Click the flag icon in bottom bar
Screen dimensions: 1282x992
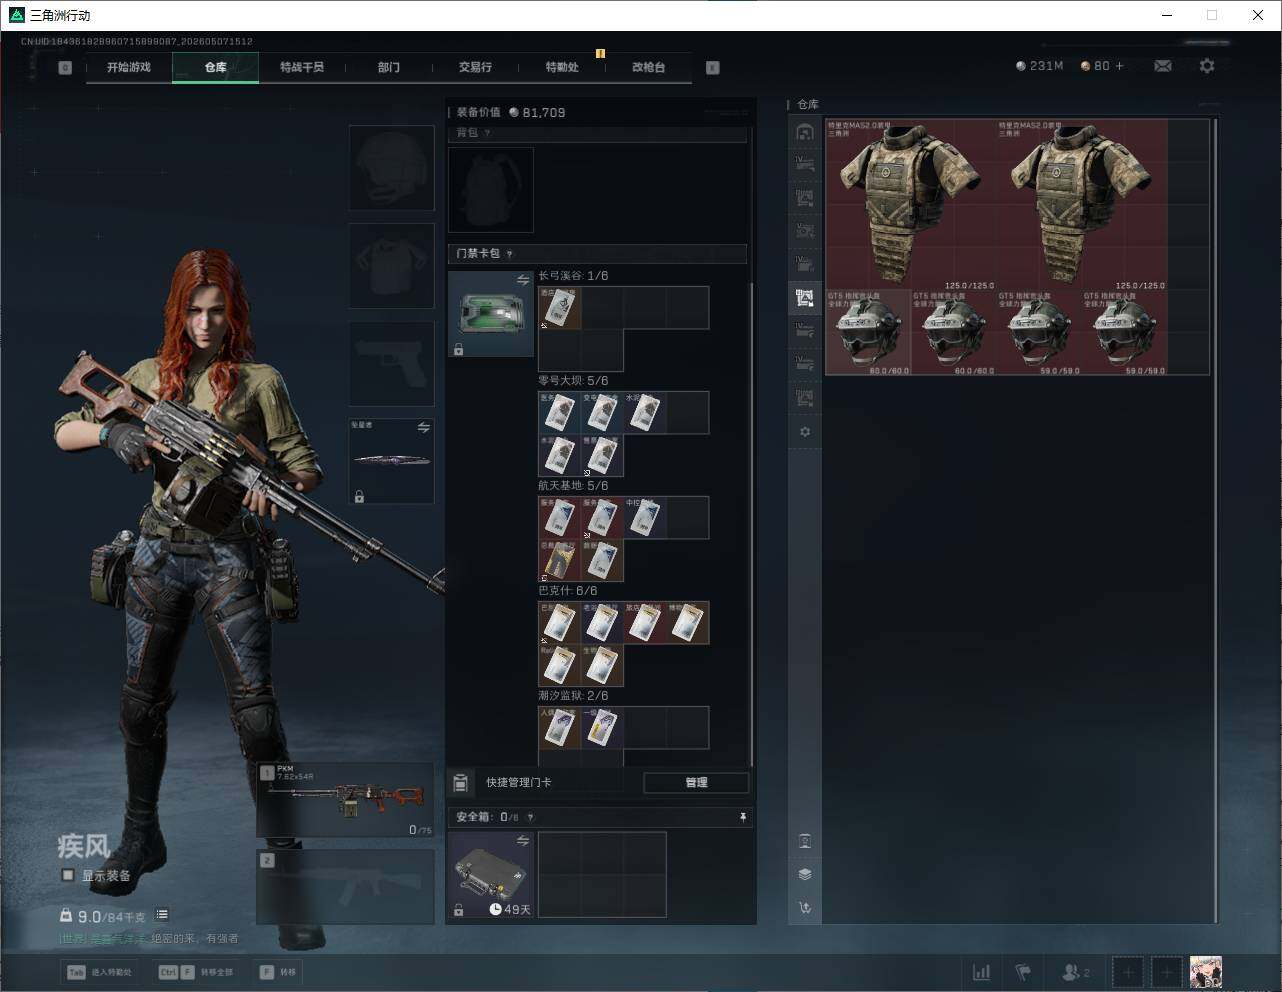[1023, 972]
